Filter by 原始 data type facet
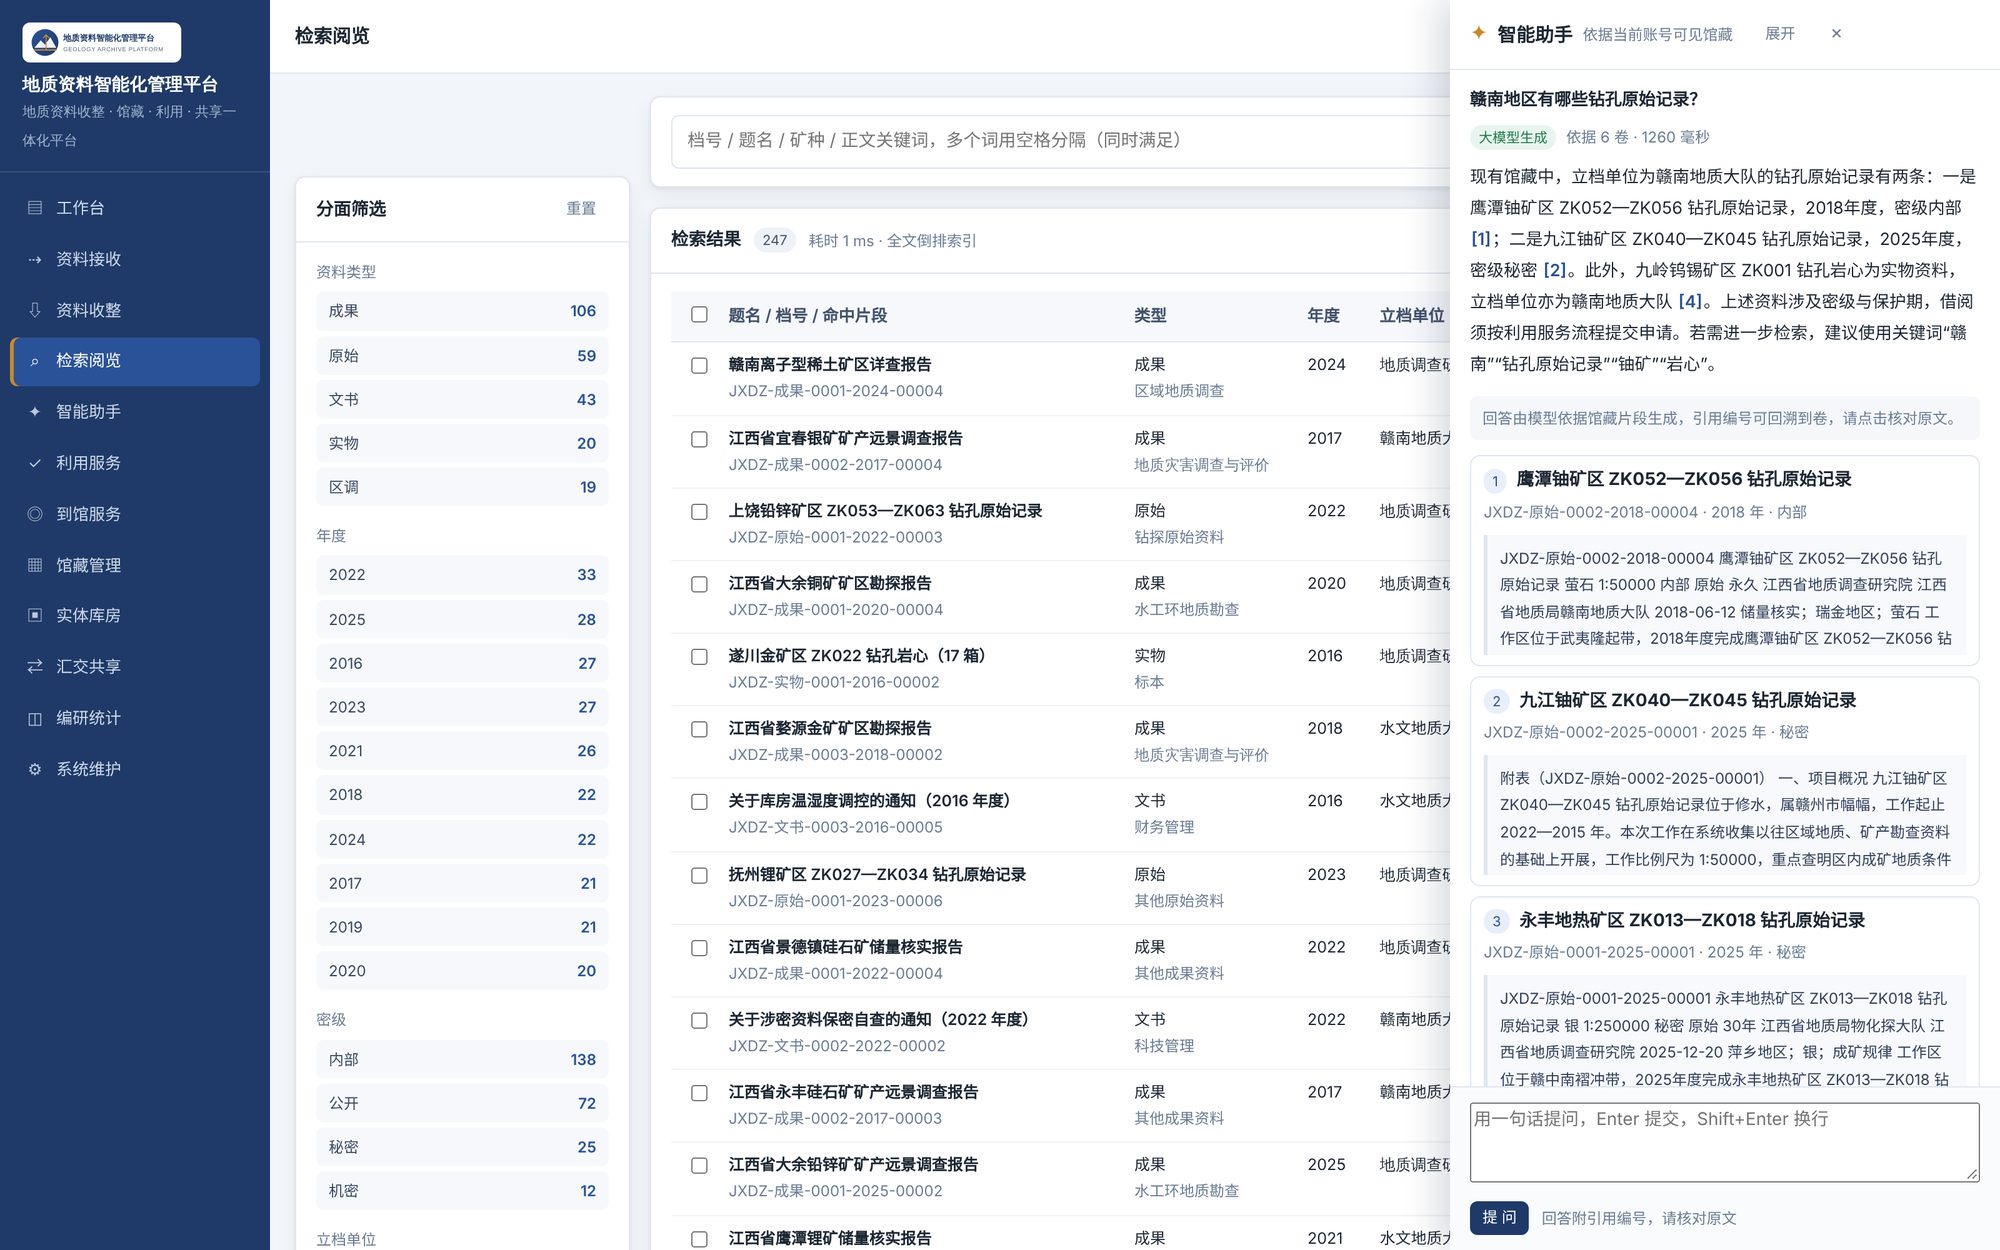 (x=462, y=356)
